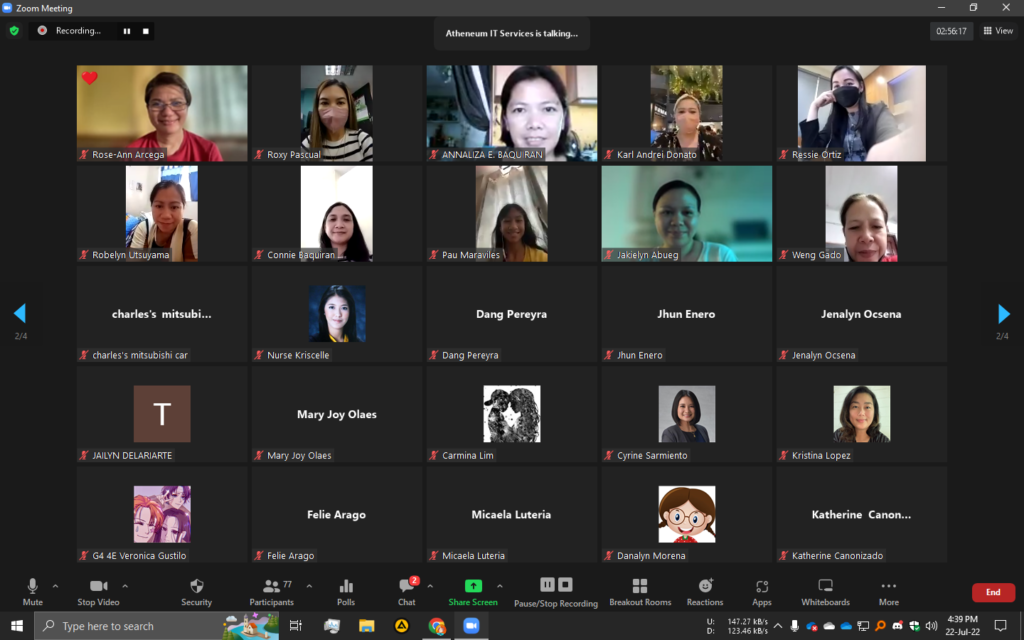Image resolution: width=1024 pixels, height=640 pixels.
Task: Open the Apps icon
Action: click(762, 586)
